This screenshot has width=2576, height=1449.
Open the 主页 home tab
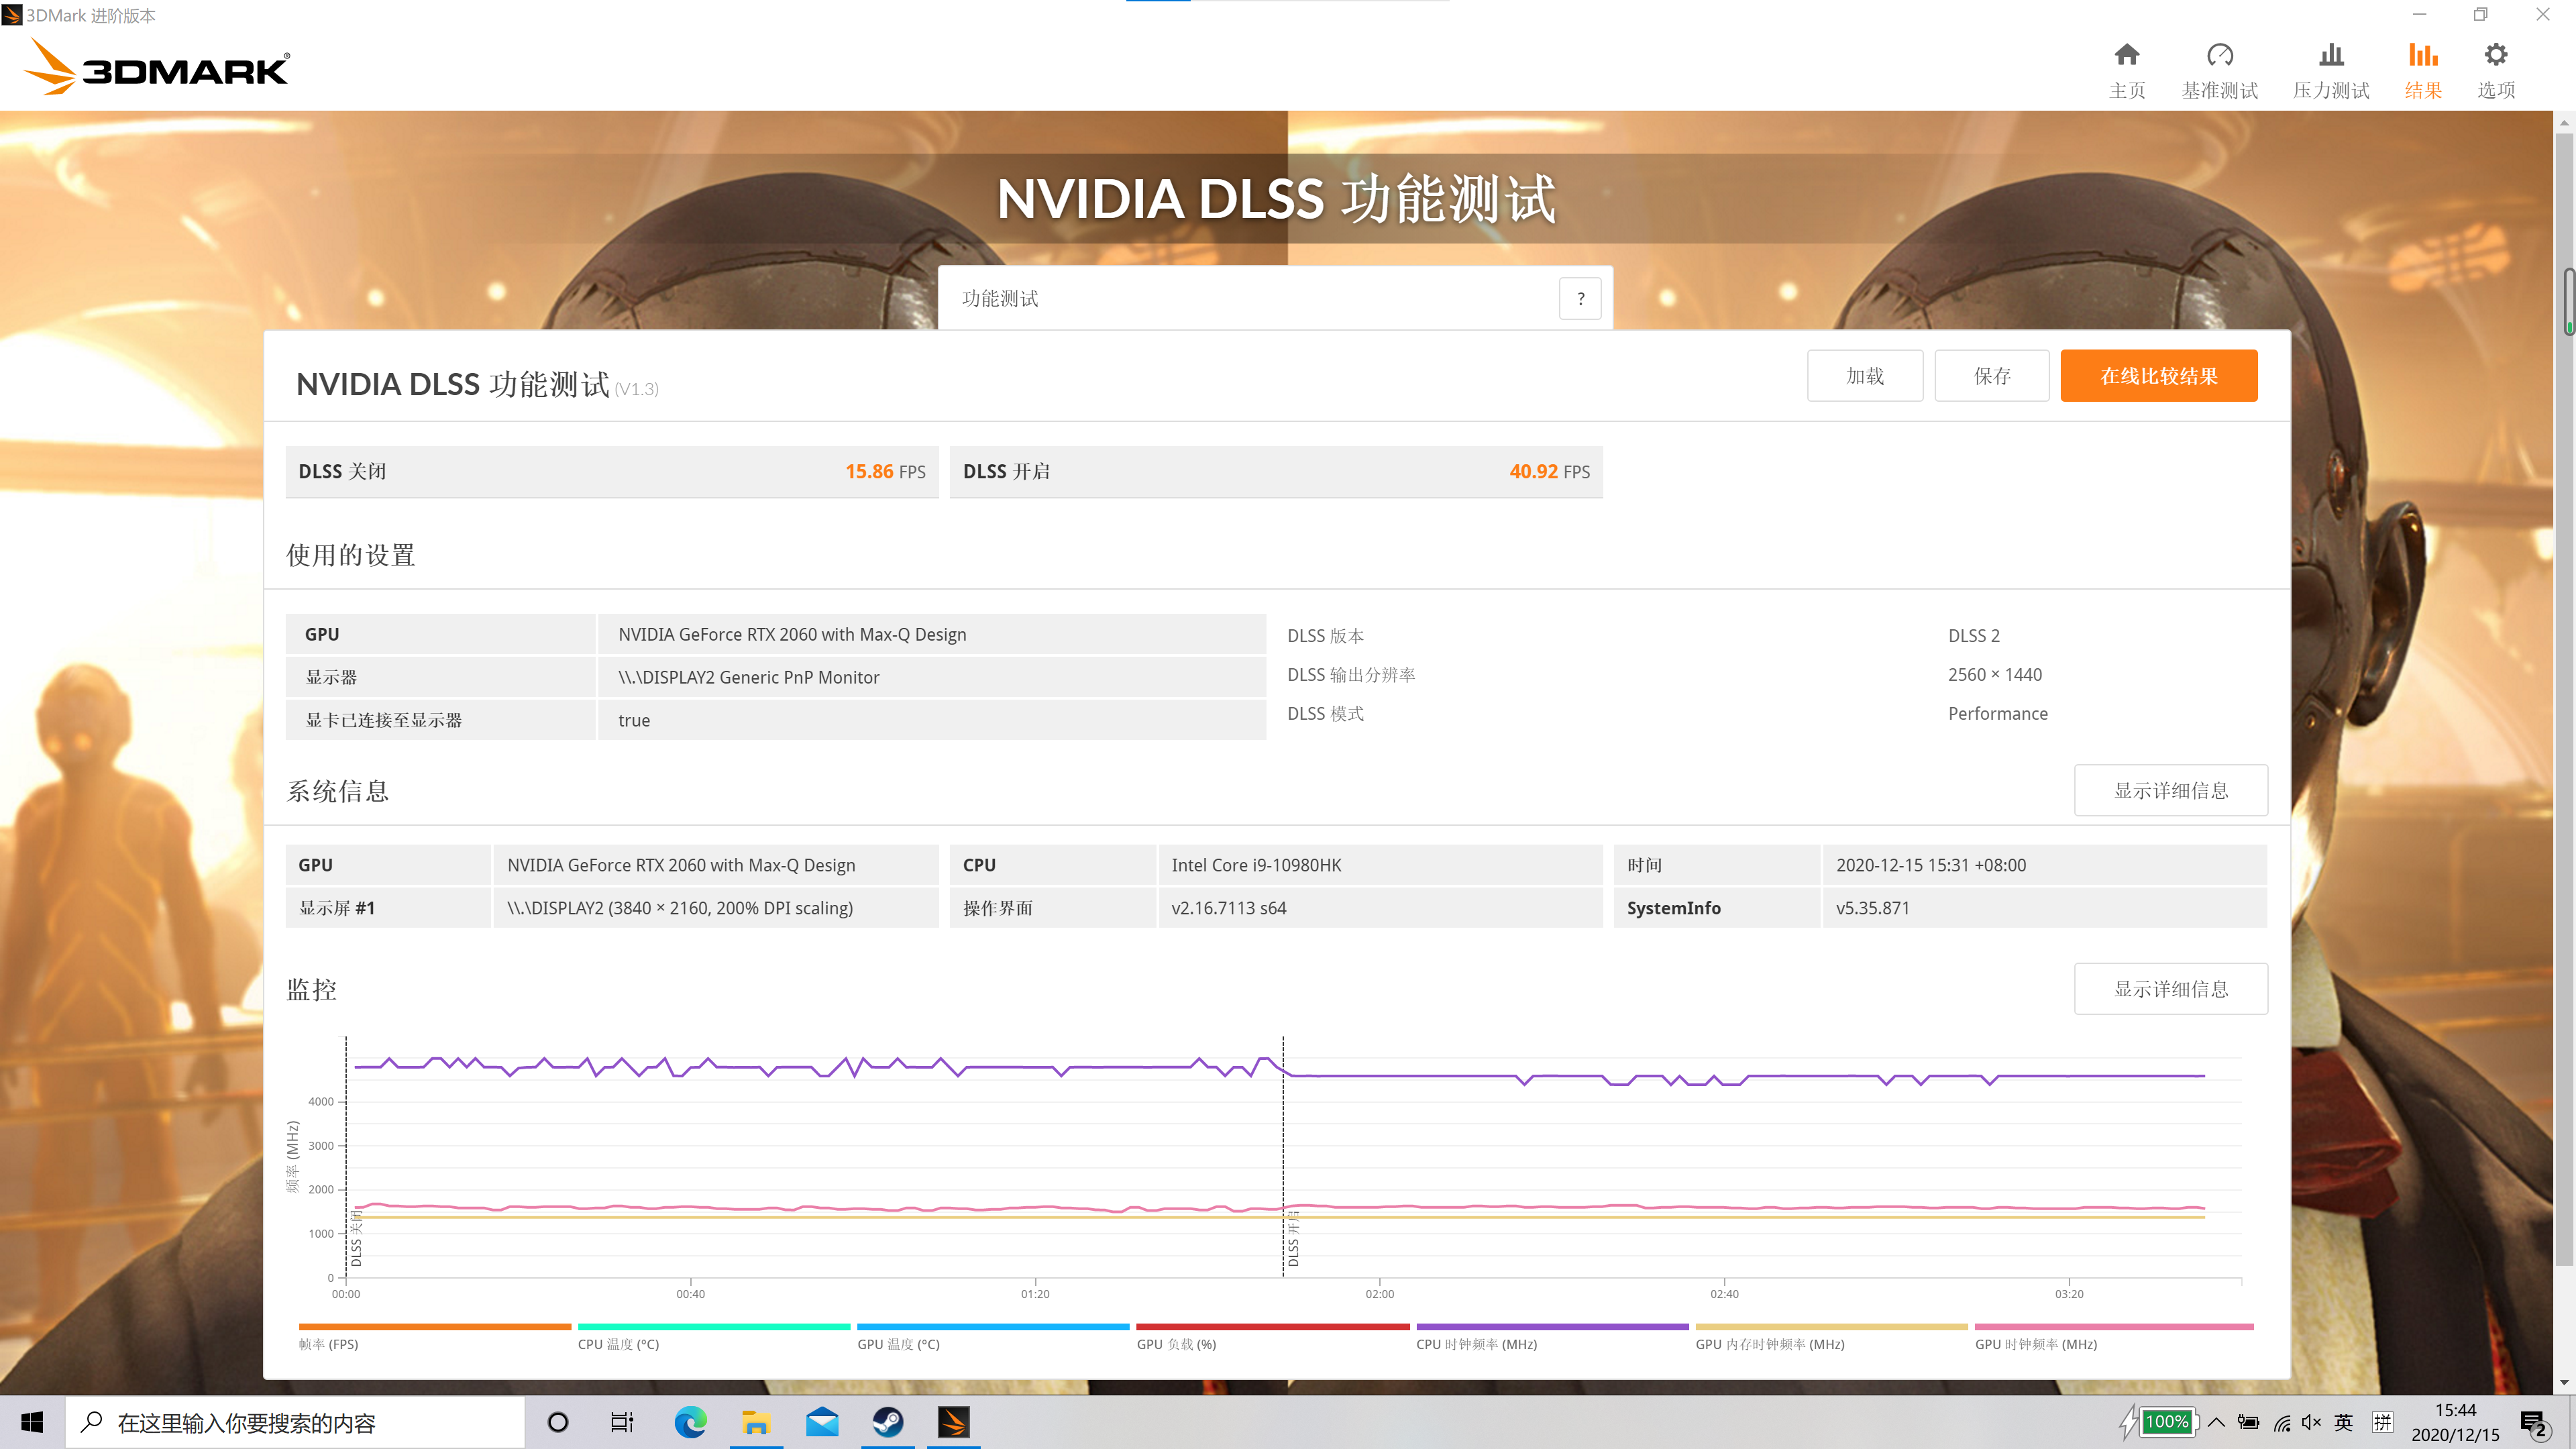coord(2127,70)
